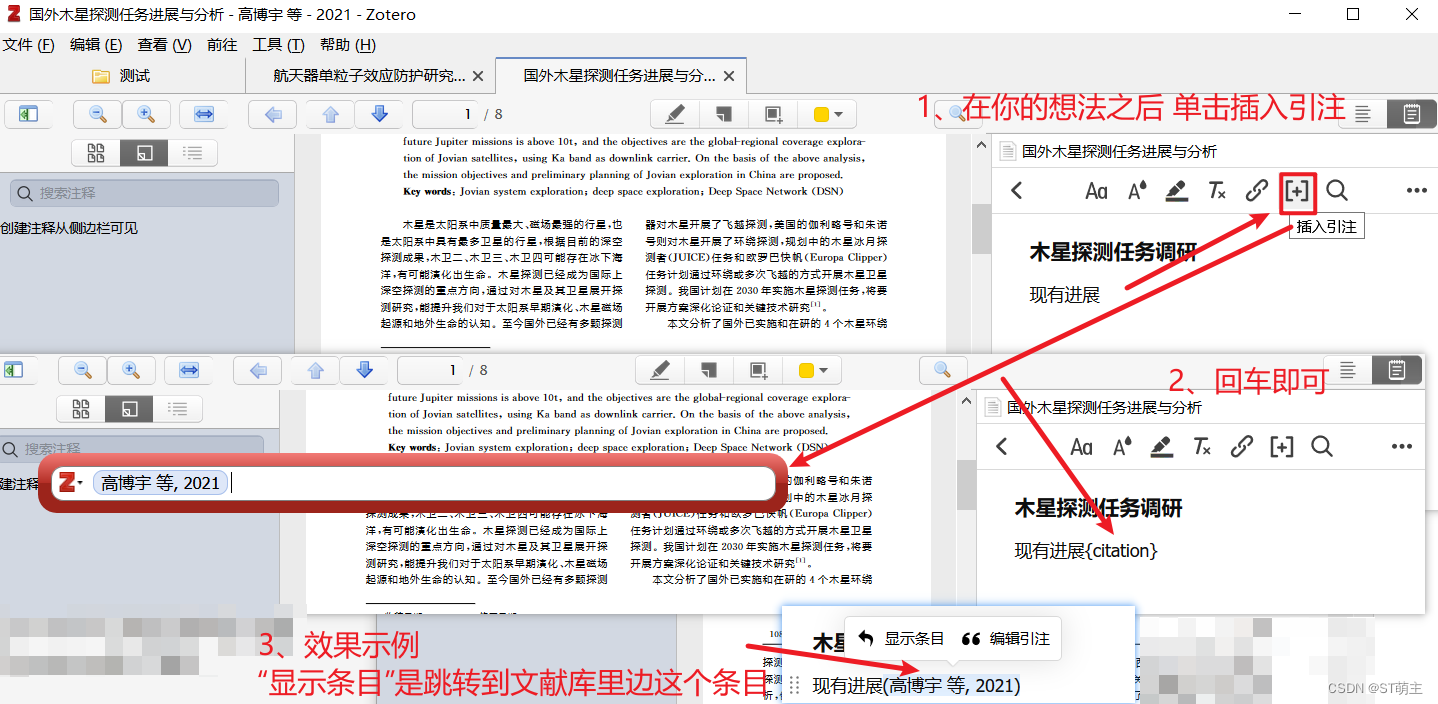Viewport: 1438px width, 704px height.
Task: Open the 文件(F) menu
Action: tap(29, 45)
